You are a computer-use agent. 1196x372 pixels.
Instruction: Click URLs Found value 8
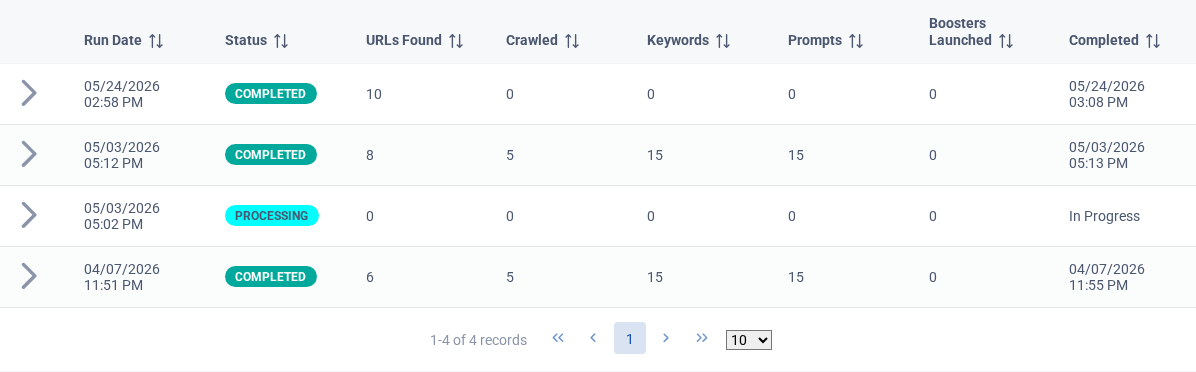(x=370, y=156)
